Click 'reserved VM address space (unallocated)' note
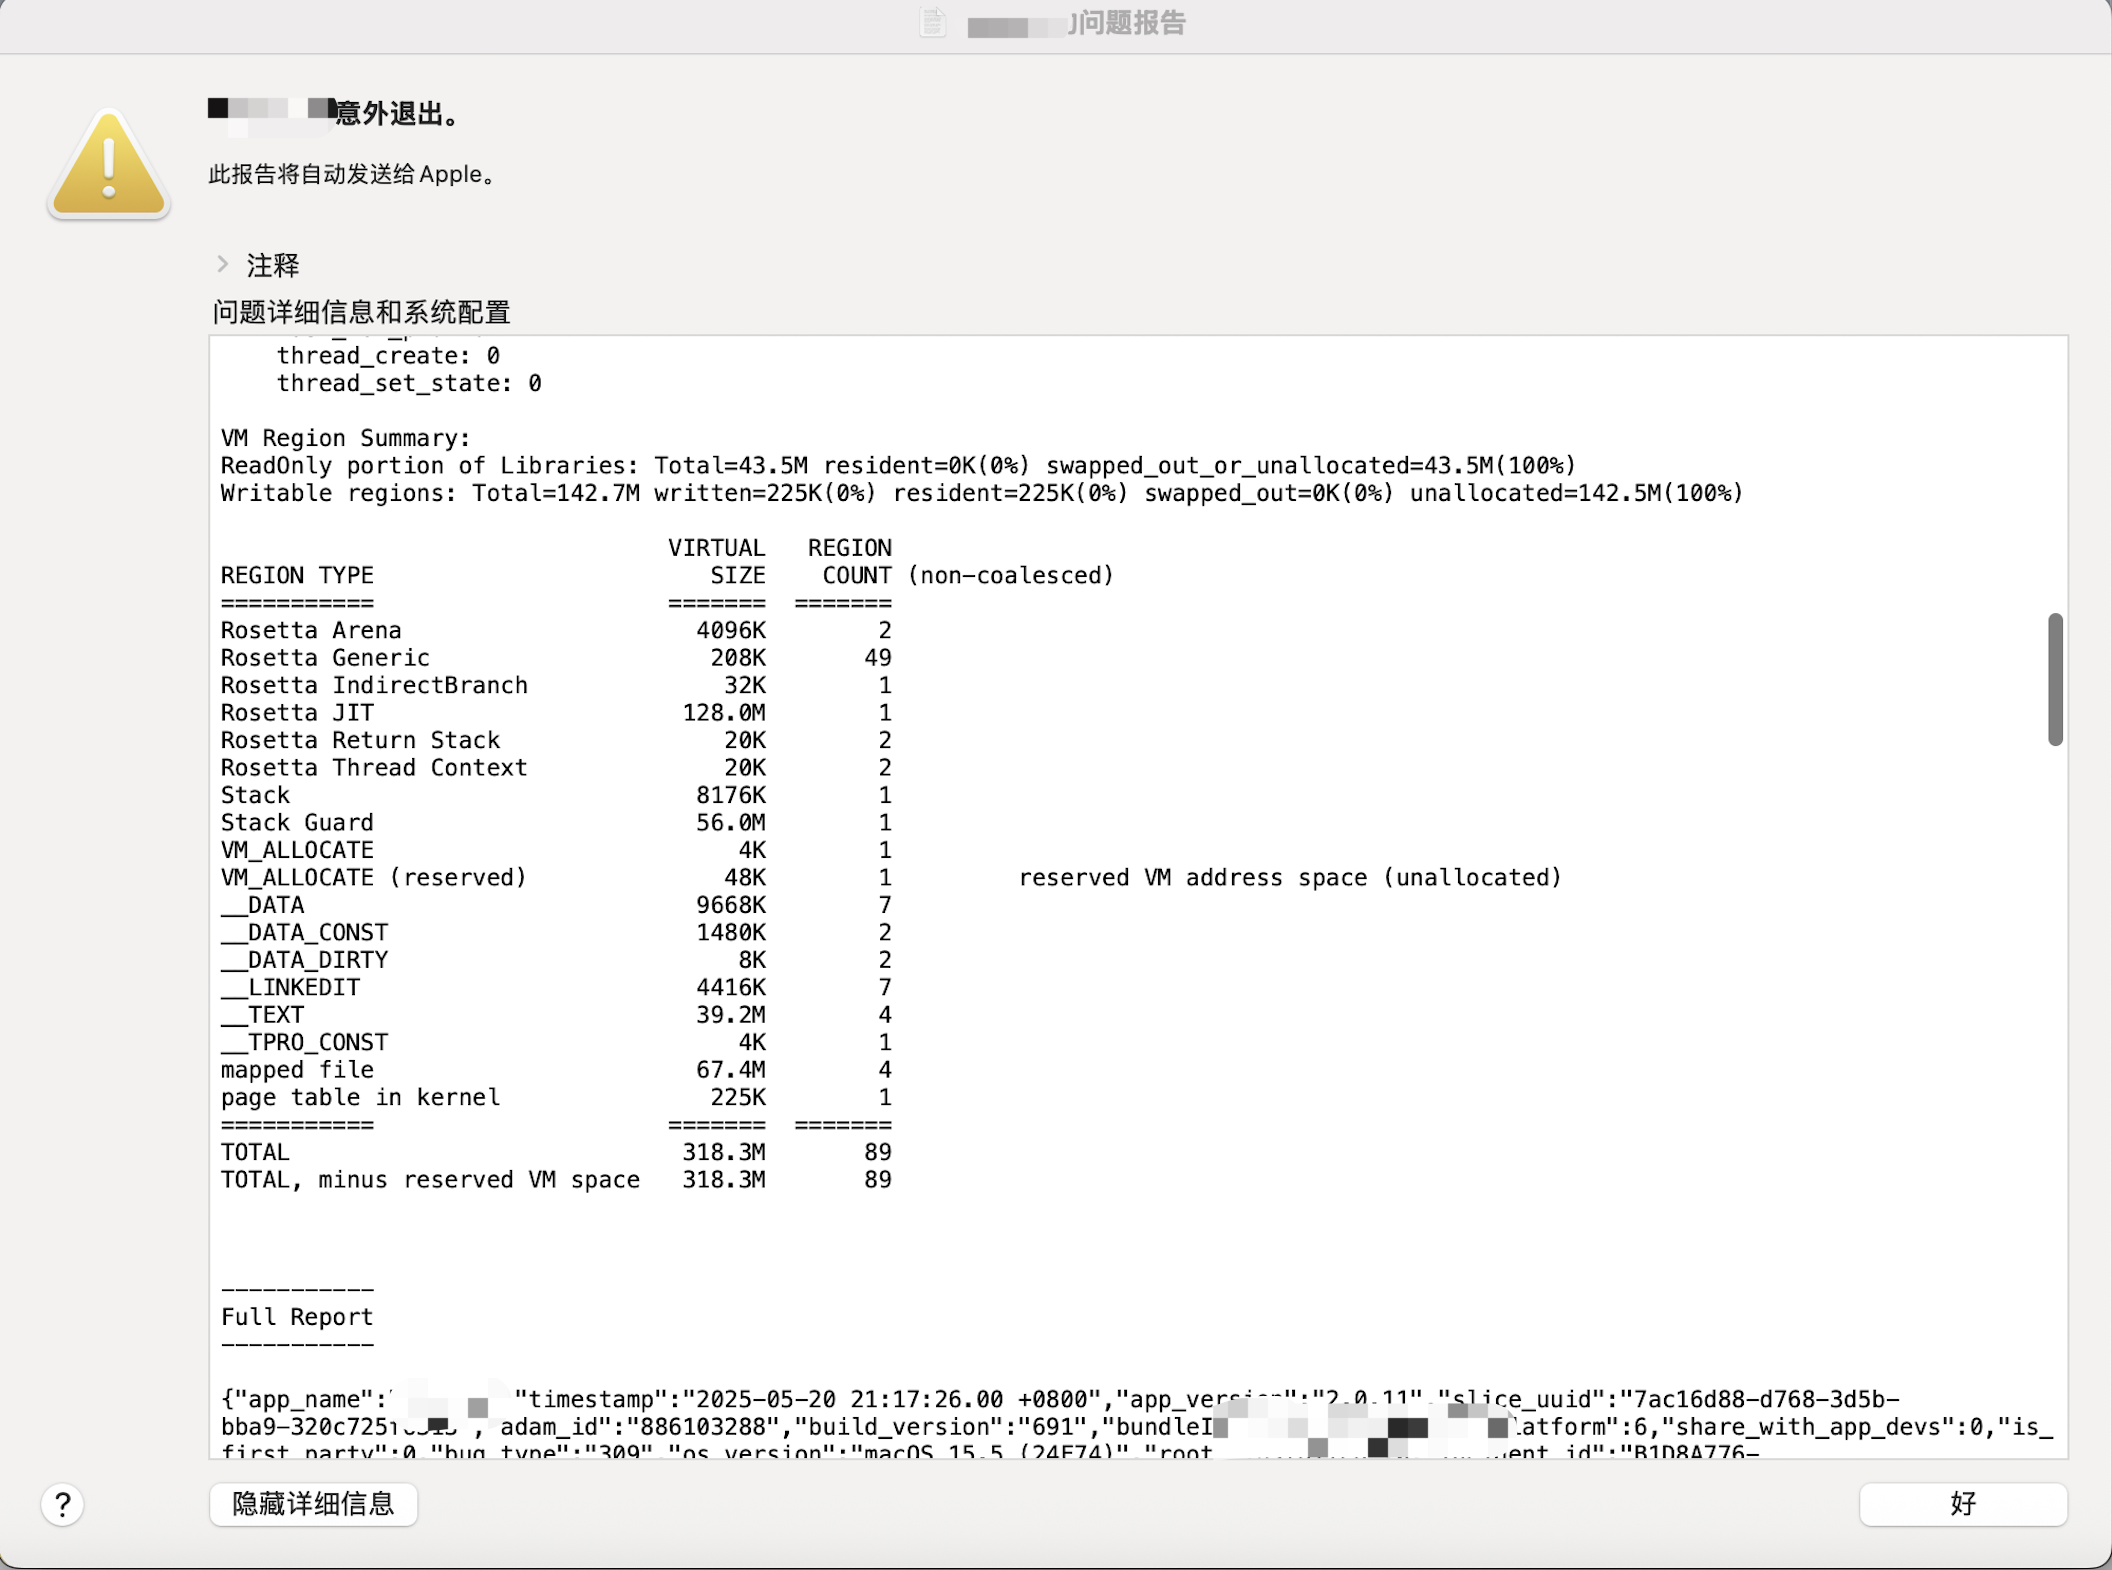Viewport: 2112px width, 1570px height. (x=1290, y=878)
